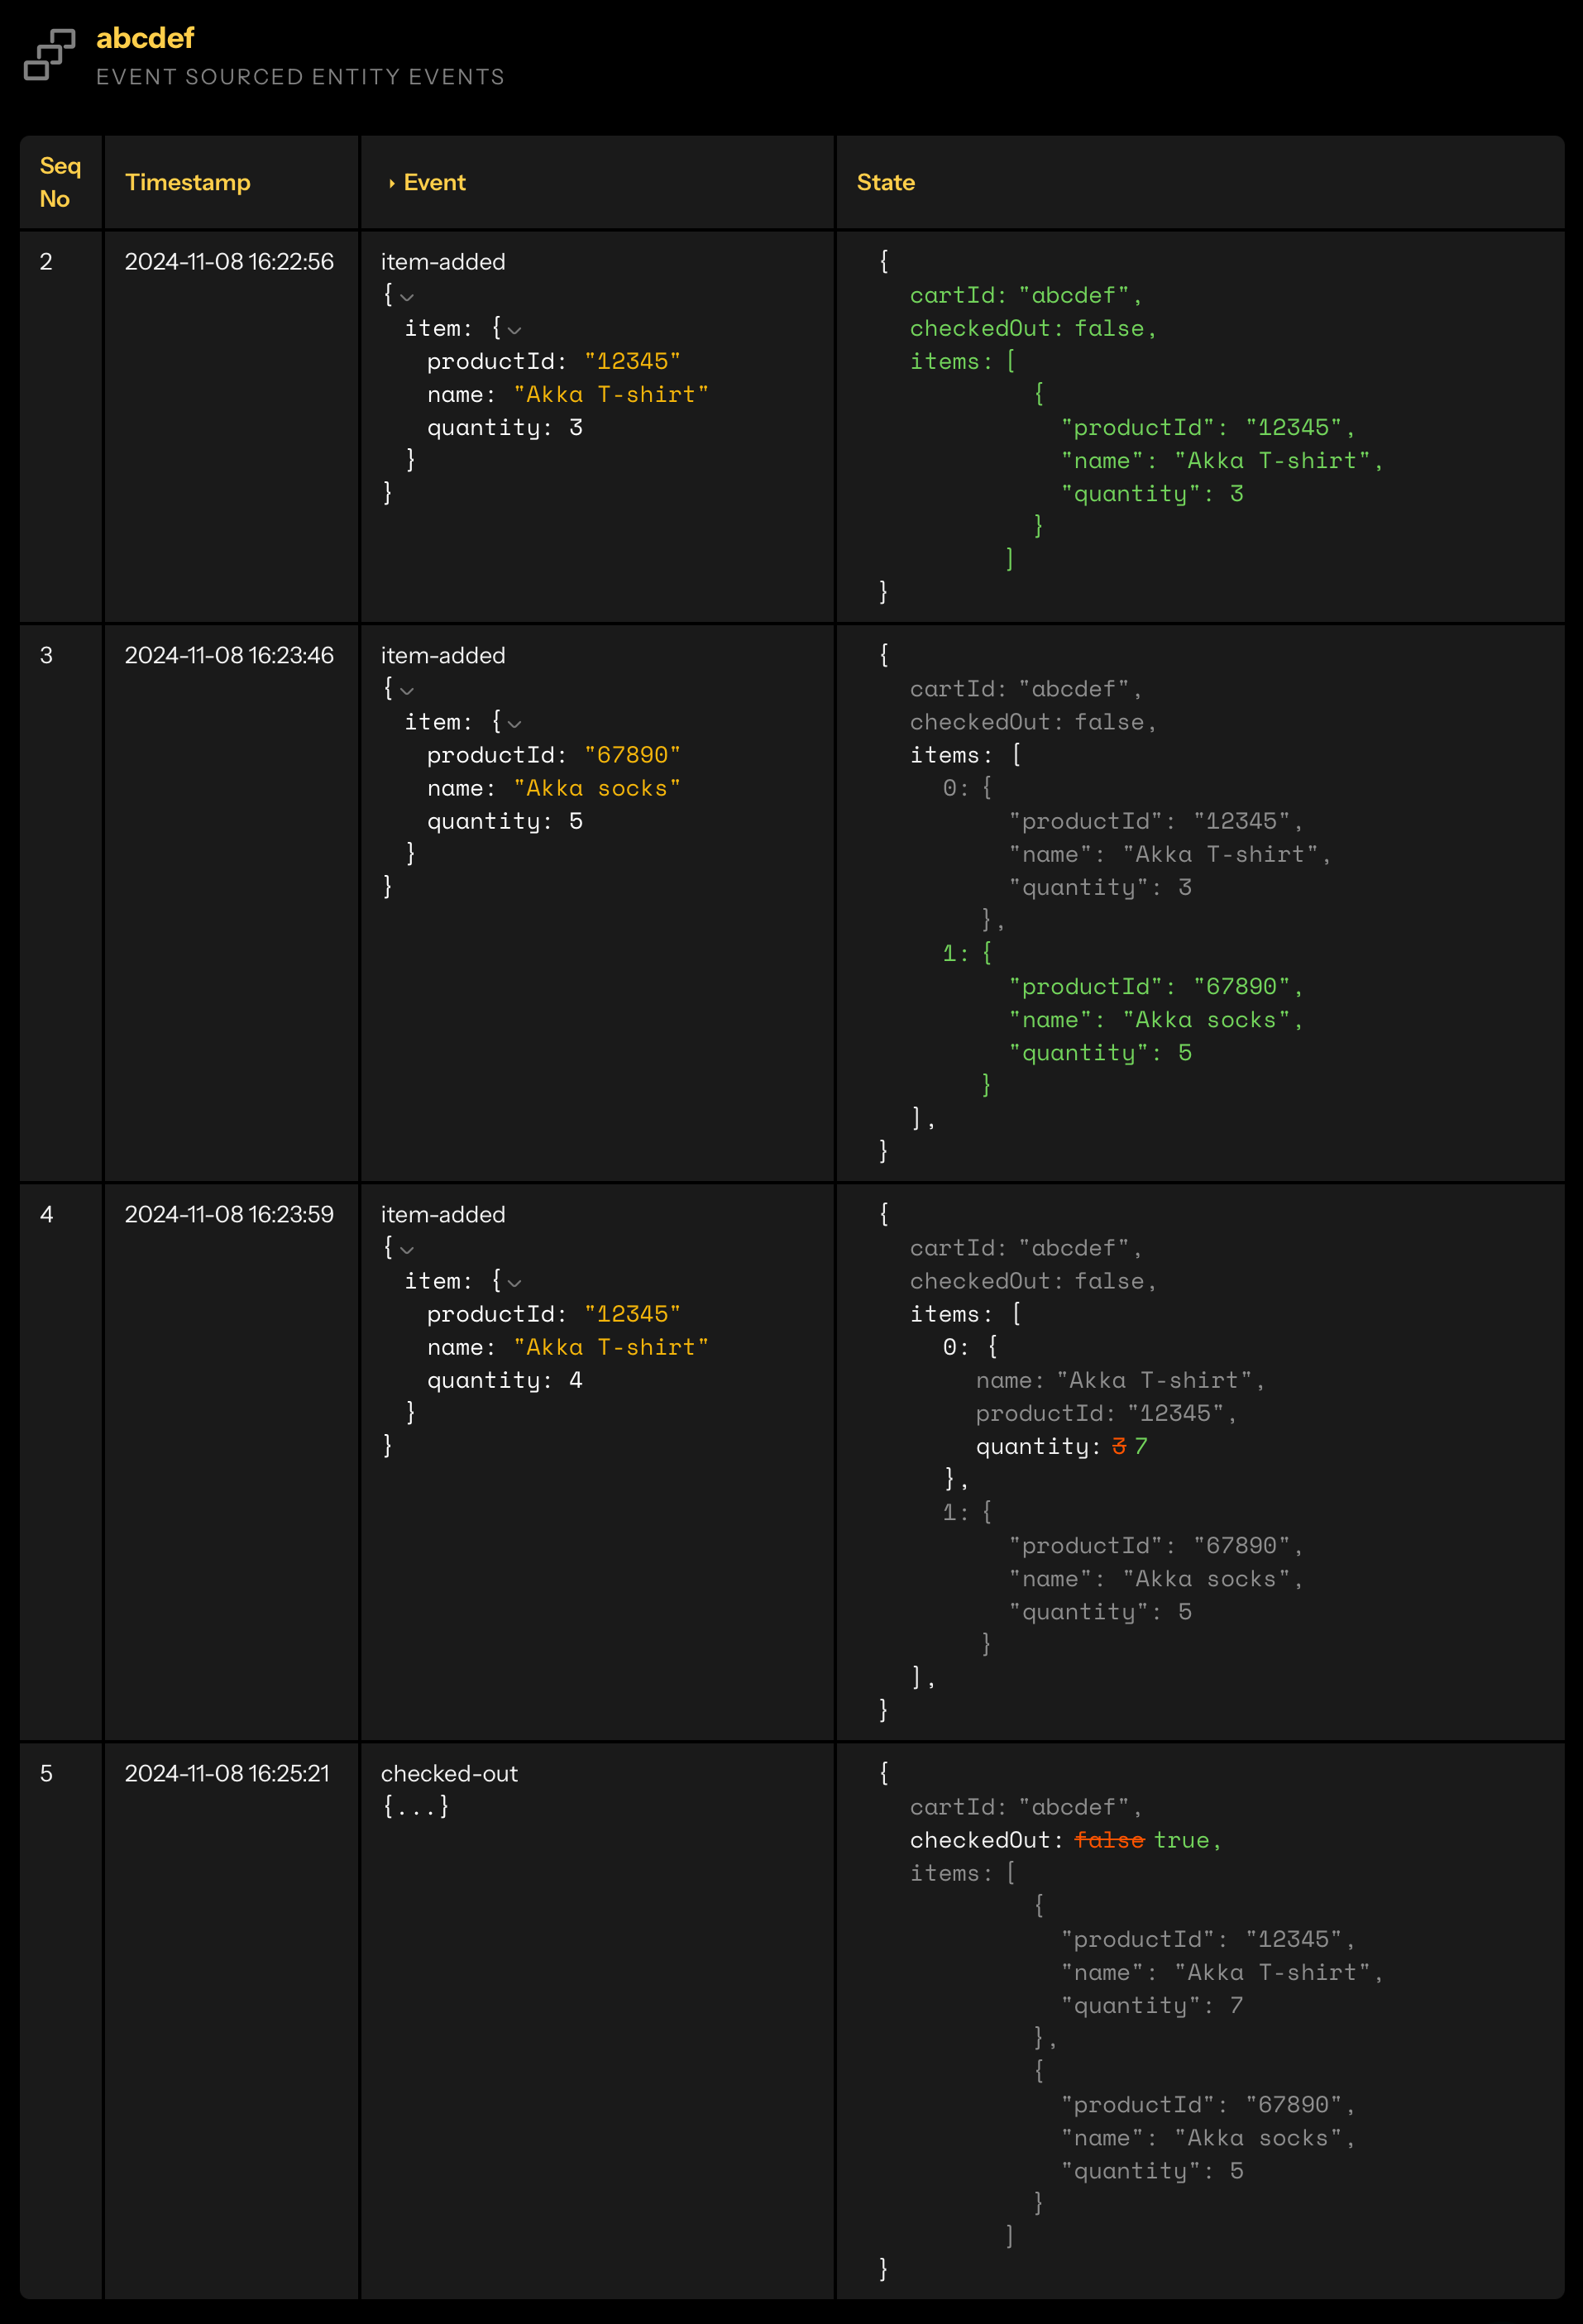
Task: Select timestamp 2024-11-08 16:25:21
Action: [x=227, y=1773]
